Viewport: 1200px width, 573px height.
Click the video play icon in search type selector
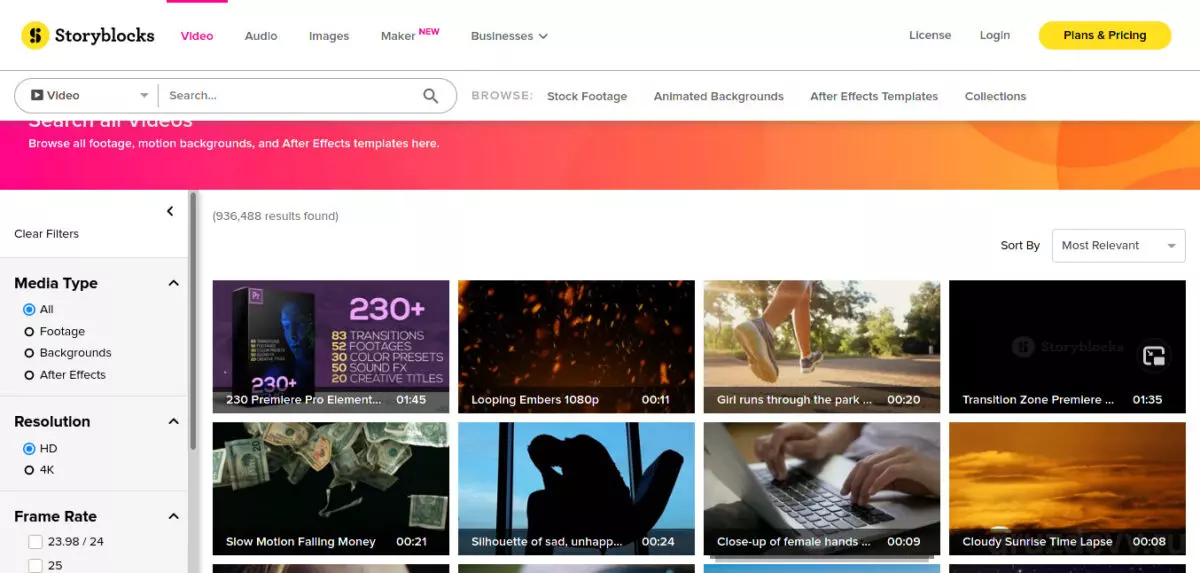click(37, 96)
